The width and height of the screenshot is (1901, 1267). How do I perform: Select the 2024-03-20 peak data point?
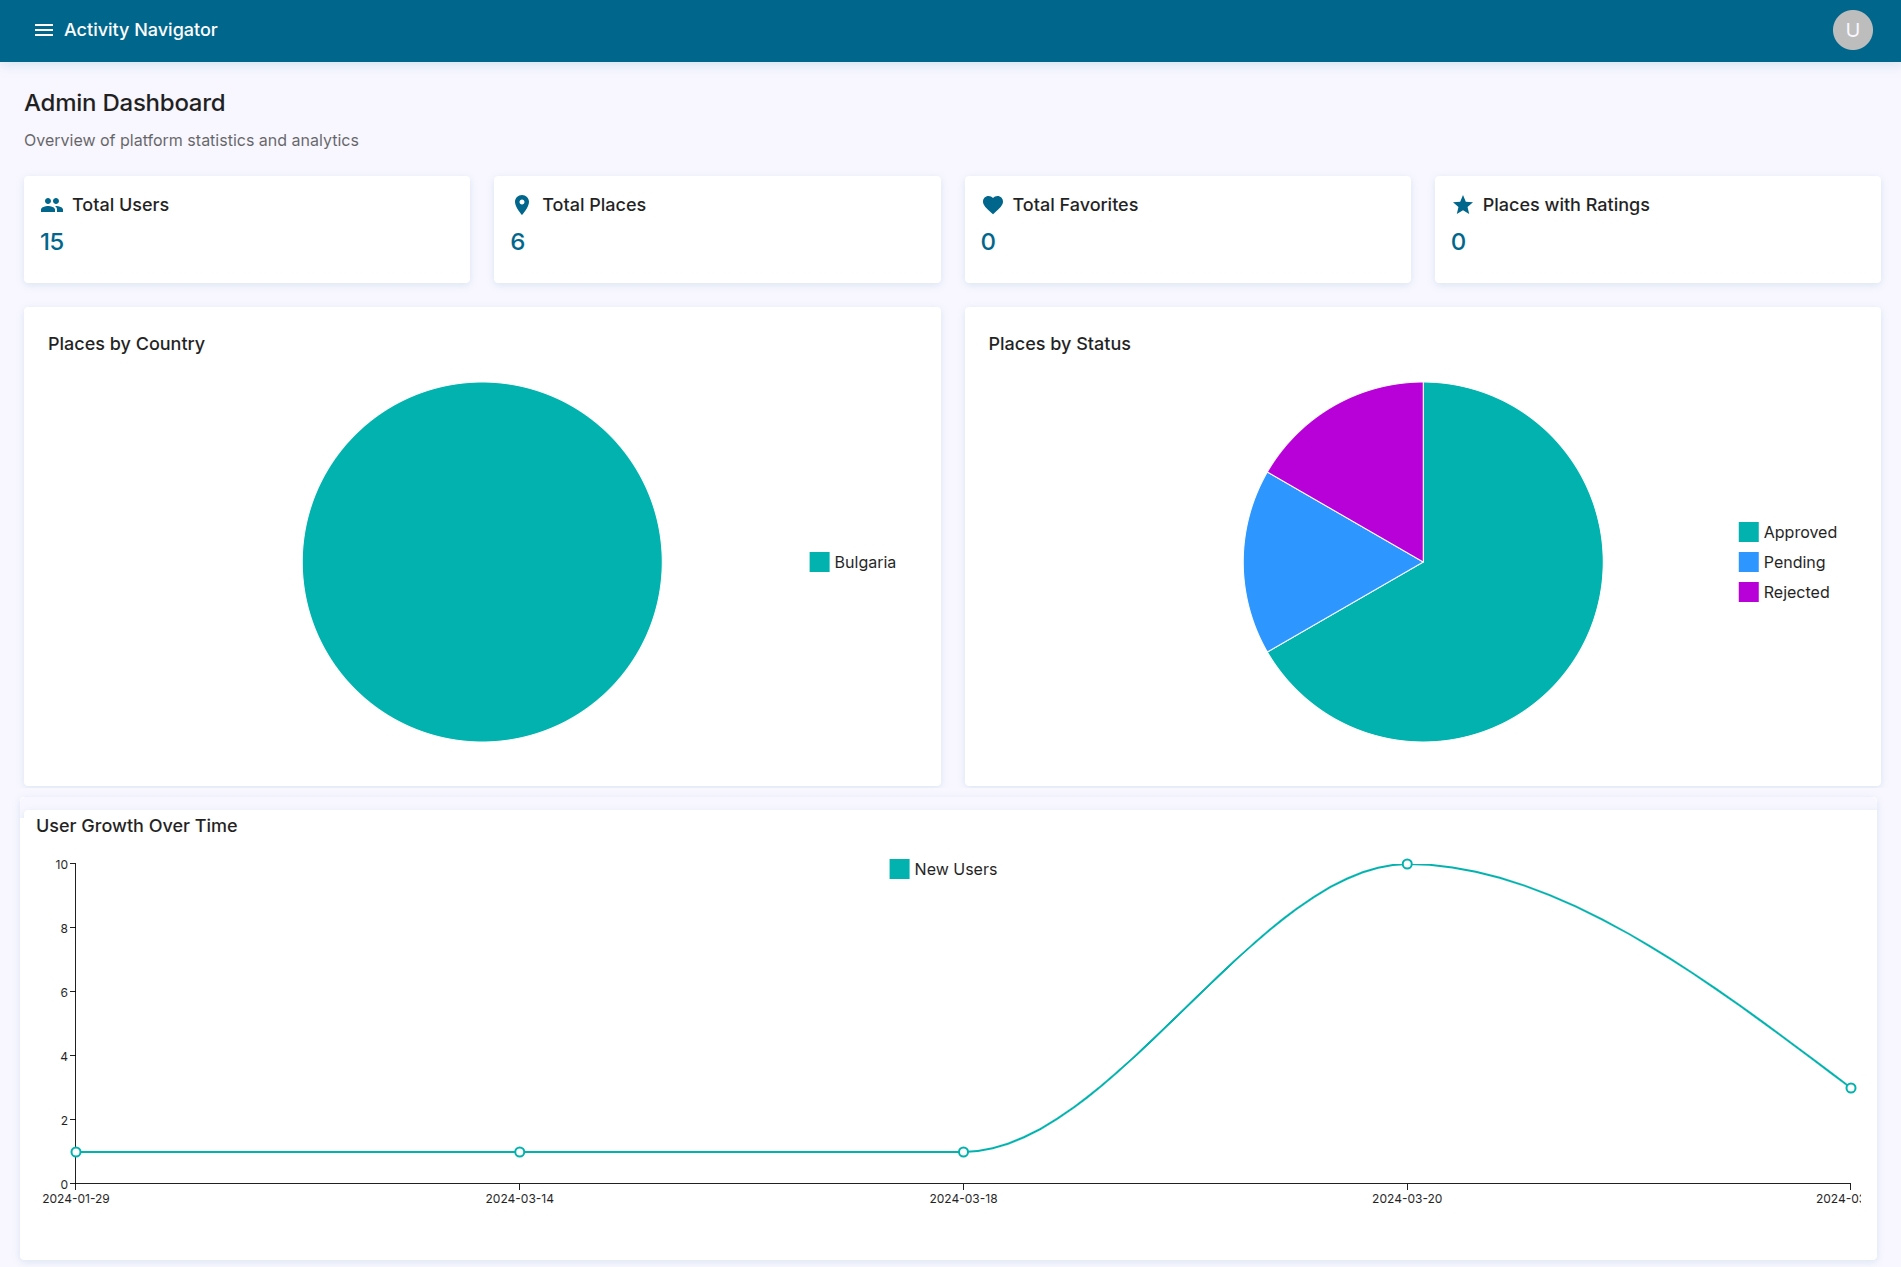pyautogui.click(x=1407, y=864)
